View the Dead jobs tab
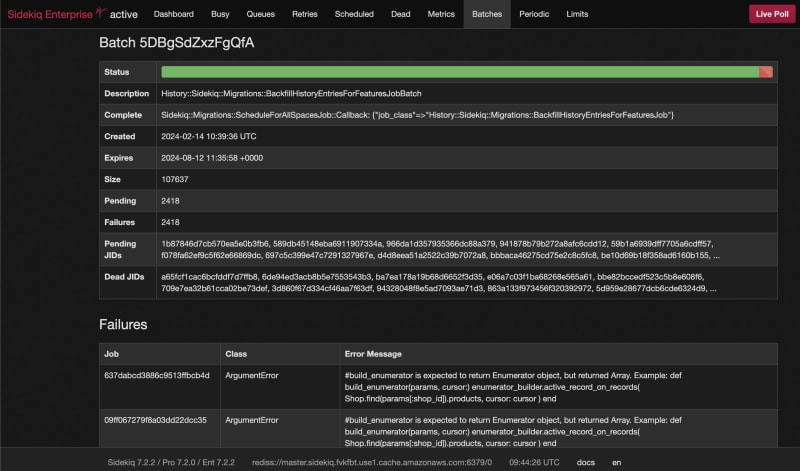800x471 pixels. coord(401,14)
